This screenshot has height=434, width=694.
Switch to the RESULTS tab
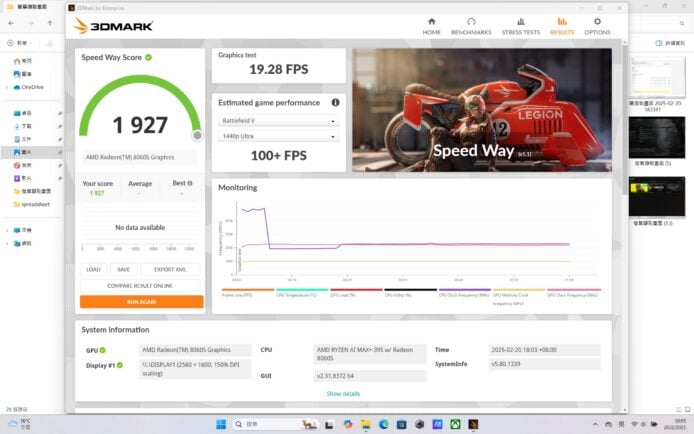point(561,25)
